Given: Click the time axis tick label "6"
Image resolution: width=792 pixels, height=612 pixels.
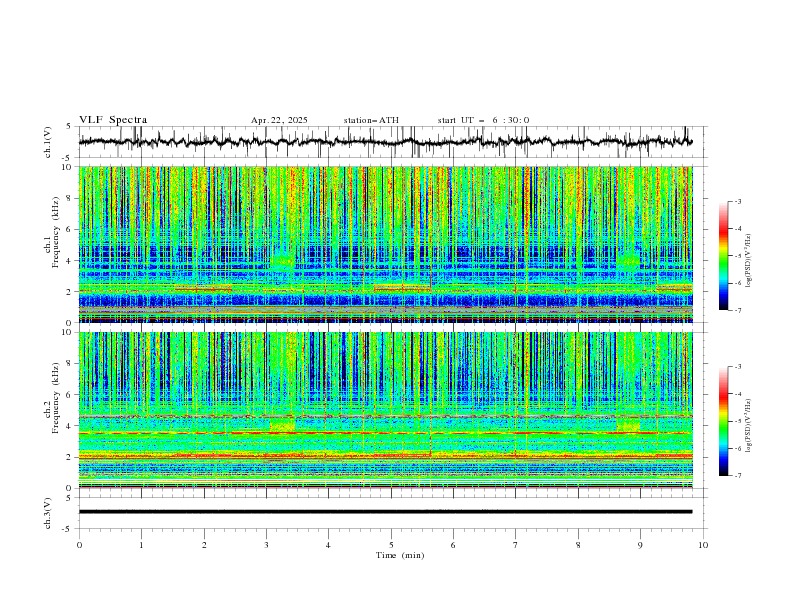Looking at the screenshot, I should (x=453, y=545).
